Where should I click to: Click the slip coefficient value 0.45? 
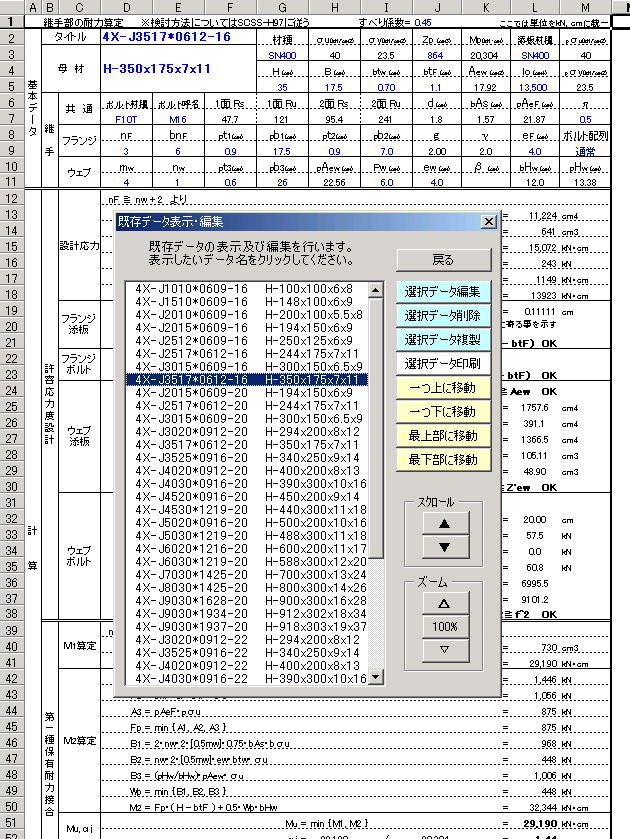[x=423, y=22]
